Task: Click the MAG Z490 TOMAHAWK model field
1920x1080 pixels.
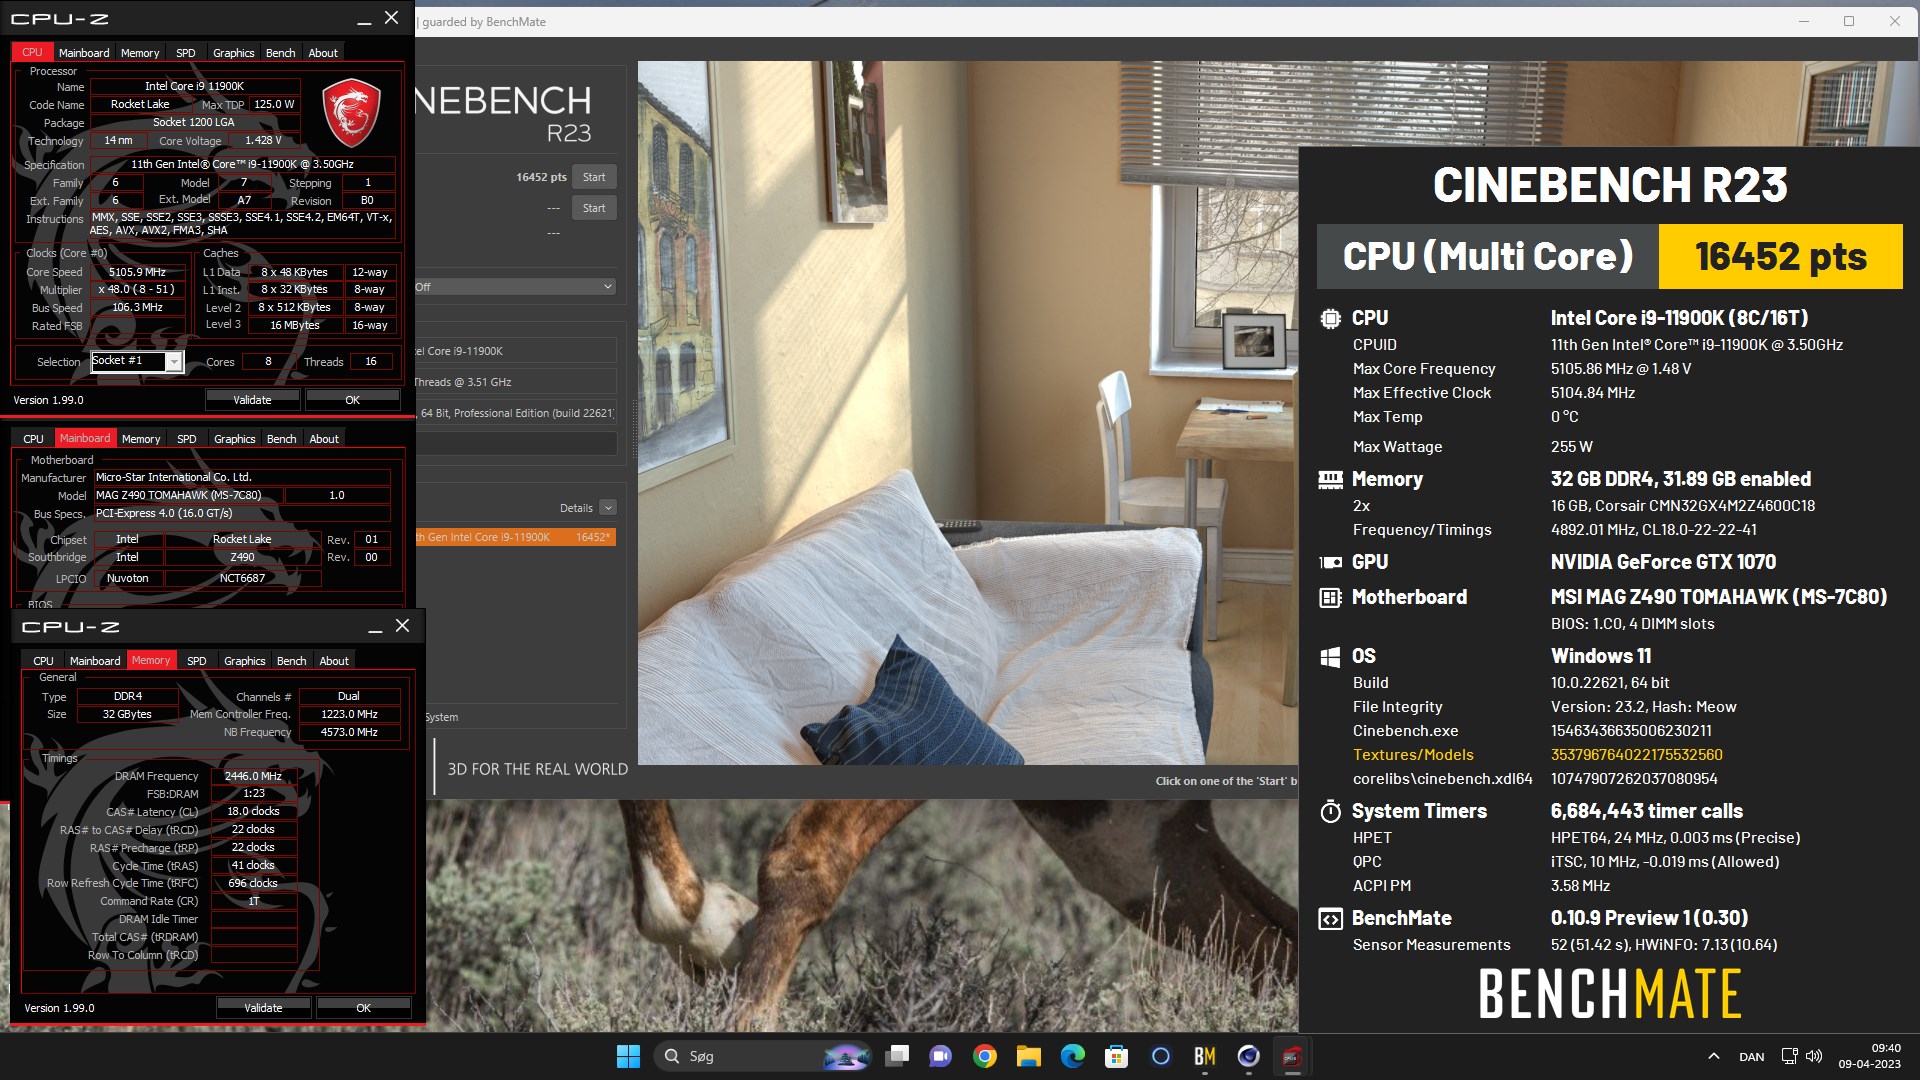Action: click(x=188, y=495)
